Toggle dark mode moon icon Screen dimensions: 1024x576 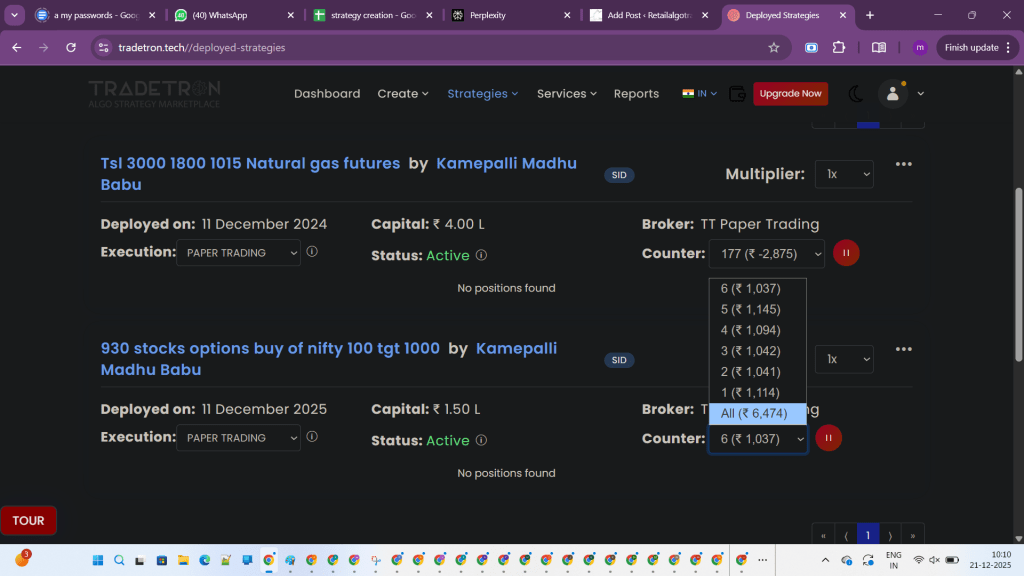855,94
